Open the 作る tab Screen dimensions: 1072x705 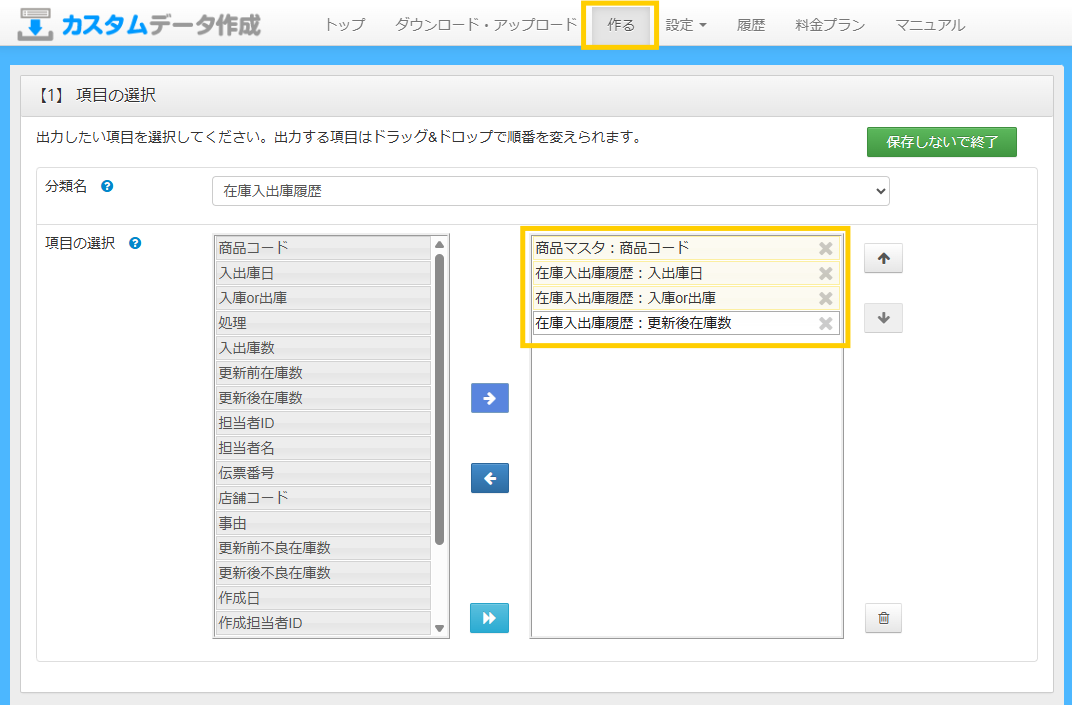pyautogui.click(x=621, y=25)
